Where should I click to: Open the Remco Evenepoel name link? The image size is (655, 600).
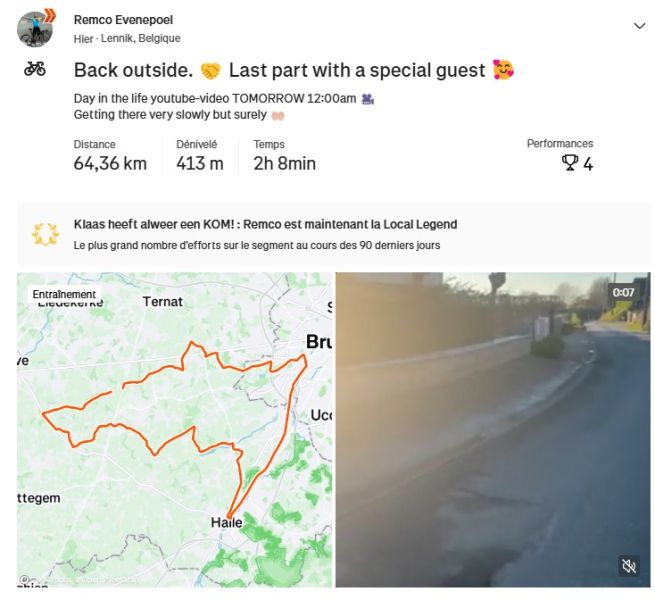click(x=123, y=20)
